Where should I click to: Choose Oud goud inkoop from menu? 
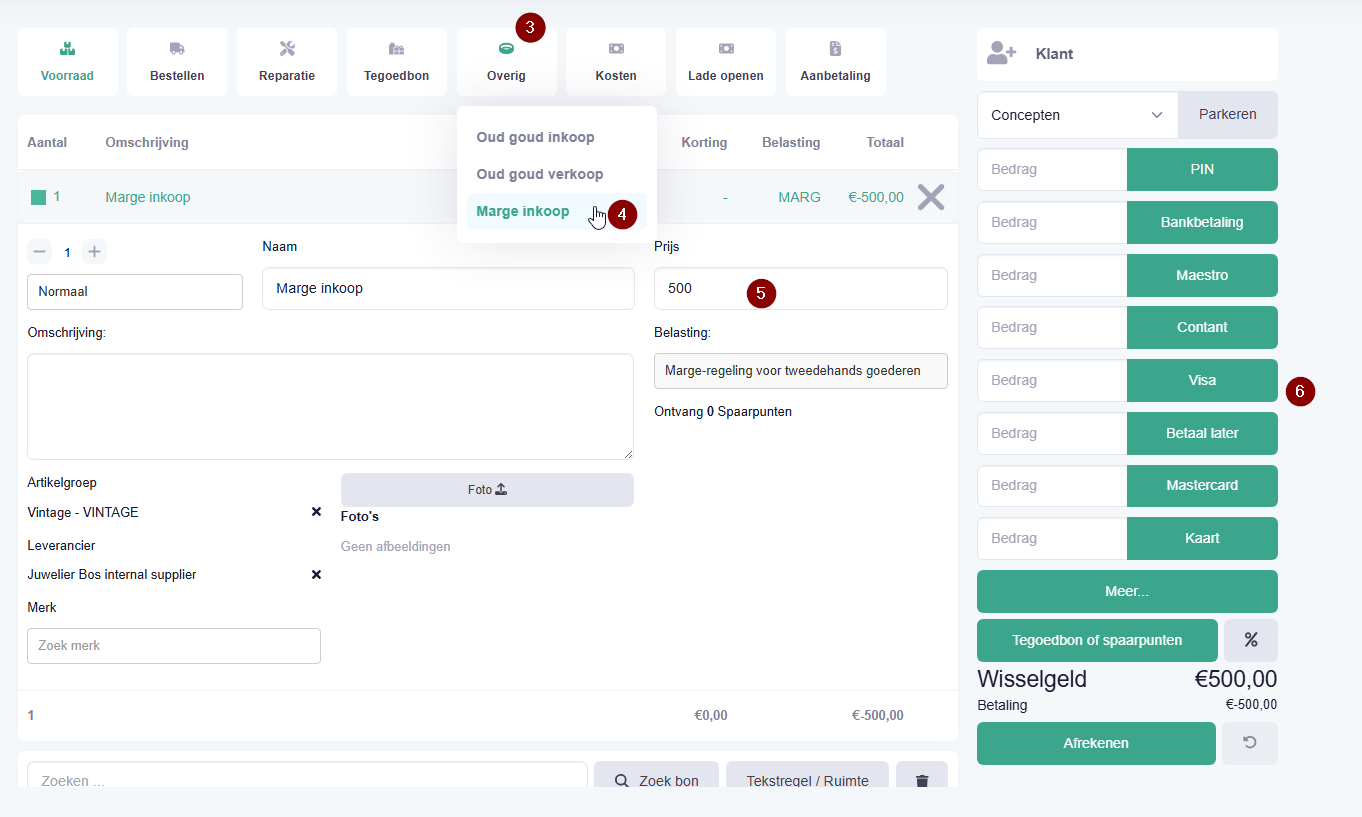pyautogui.click(x=535, y=137)
